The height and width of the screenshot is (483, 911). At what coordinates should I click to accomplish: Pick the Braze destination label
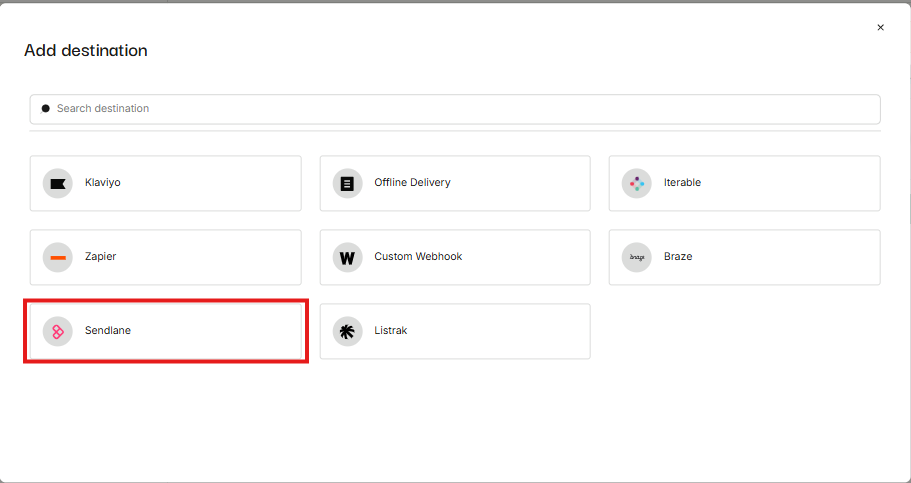(x=678, y=256)
